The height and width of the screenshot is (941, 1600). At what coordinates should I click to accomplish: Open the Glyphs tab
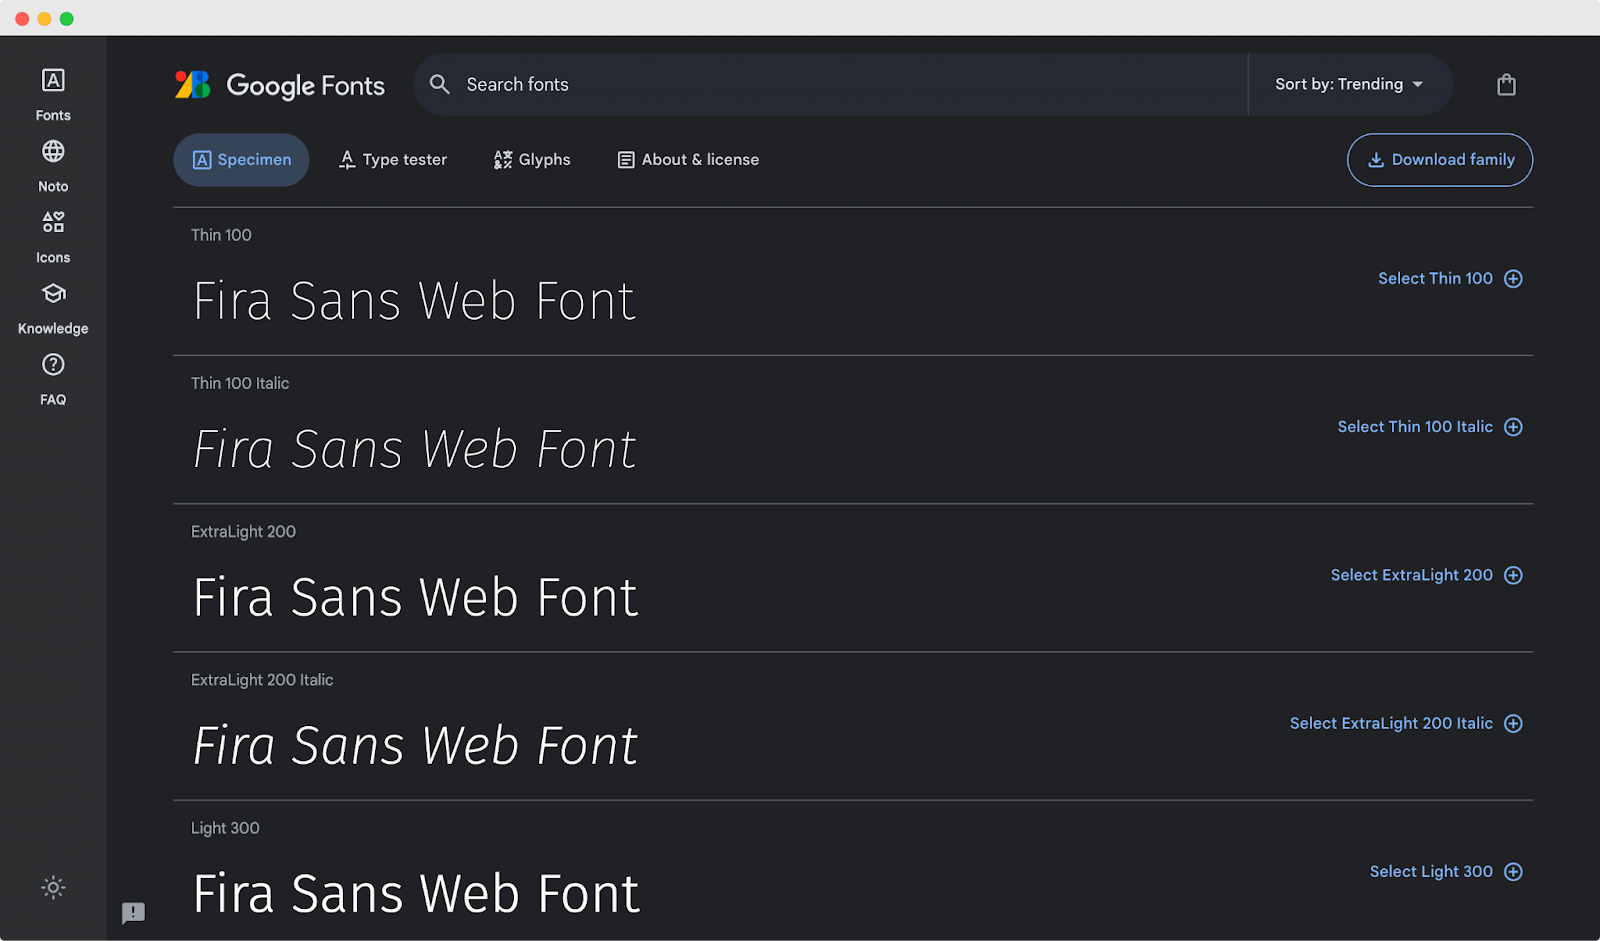tap(531, 159)
